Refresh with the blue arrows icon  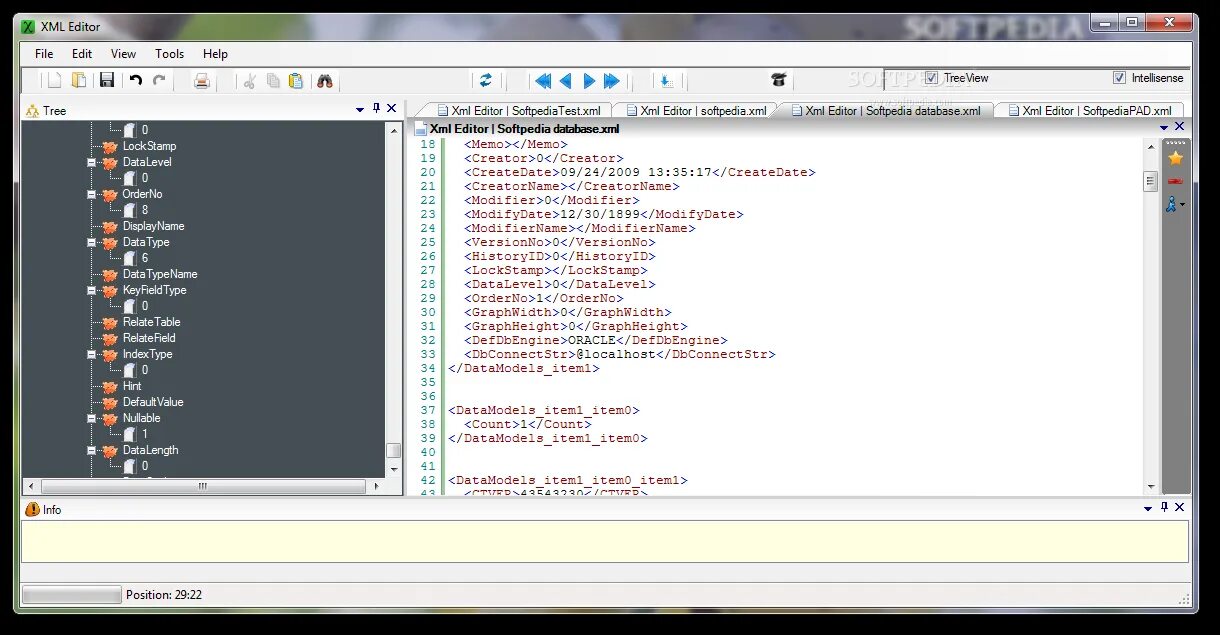(x=486, y=80)
